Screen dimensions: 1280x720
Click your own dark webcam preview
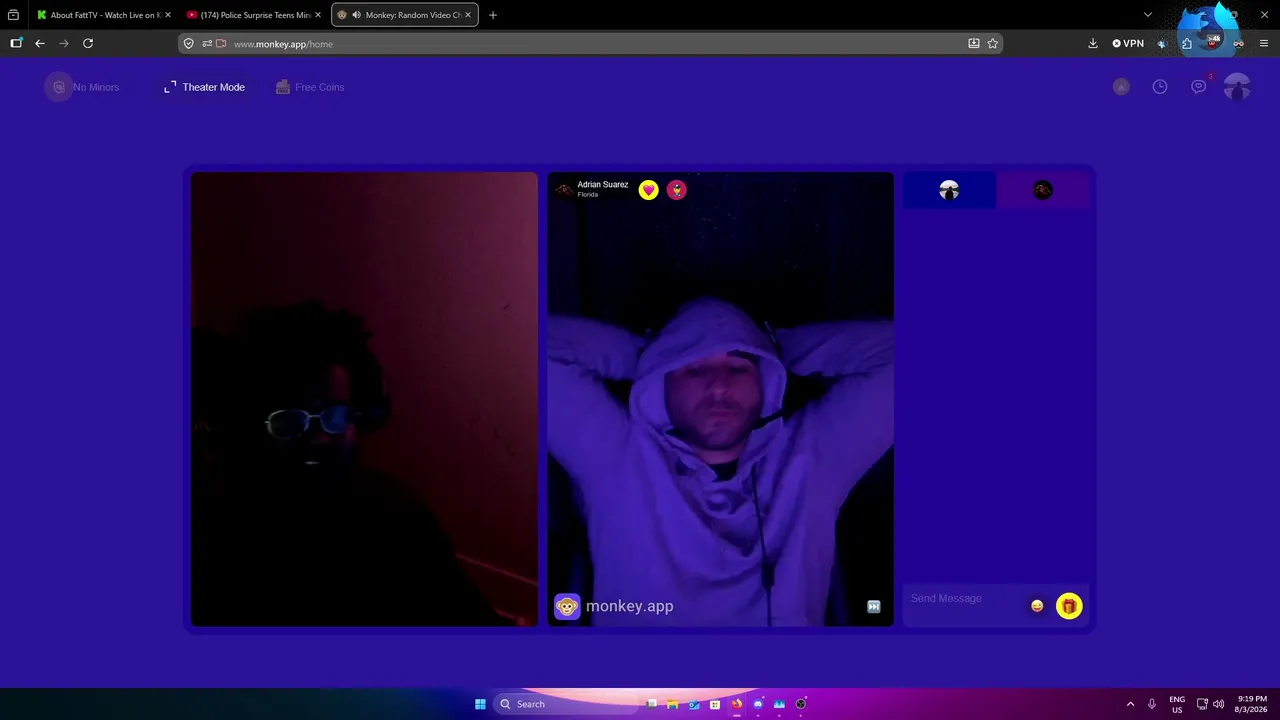click(364, 399)
